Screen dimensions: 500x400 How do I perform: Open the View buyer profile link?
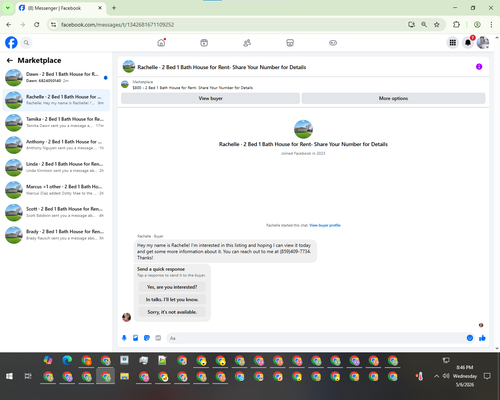tap(325, 225)
